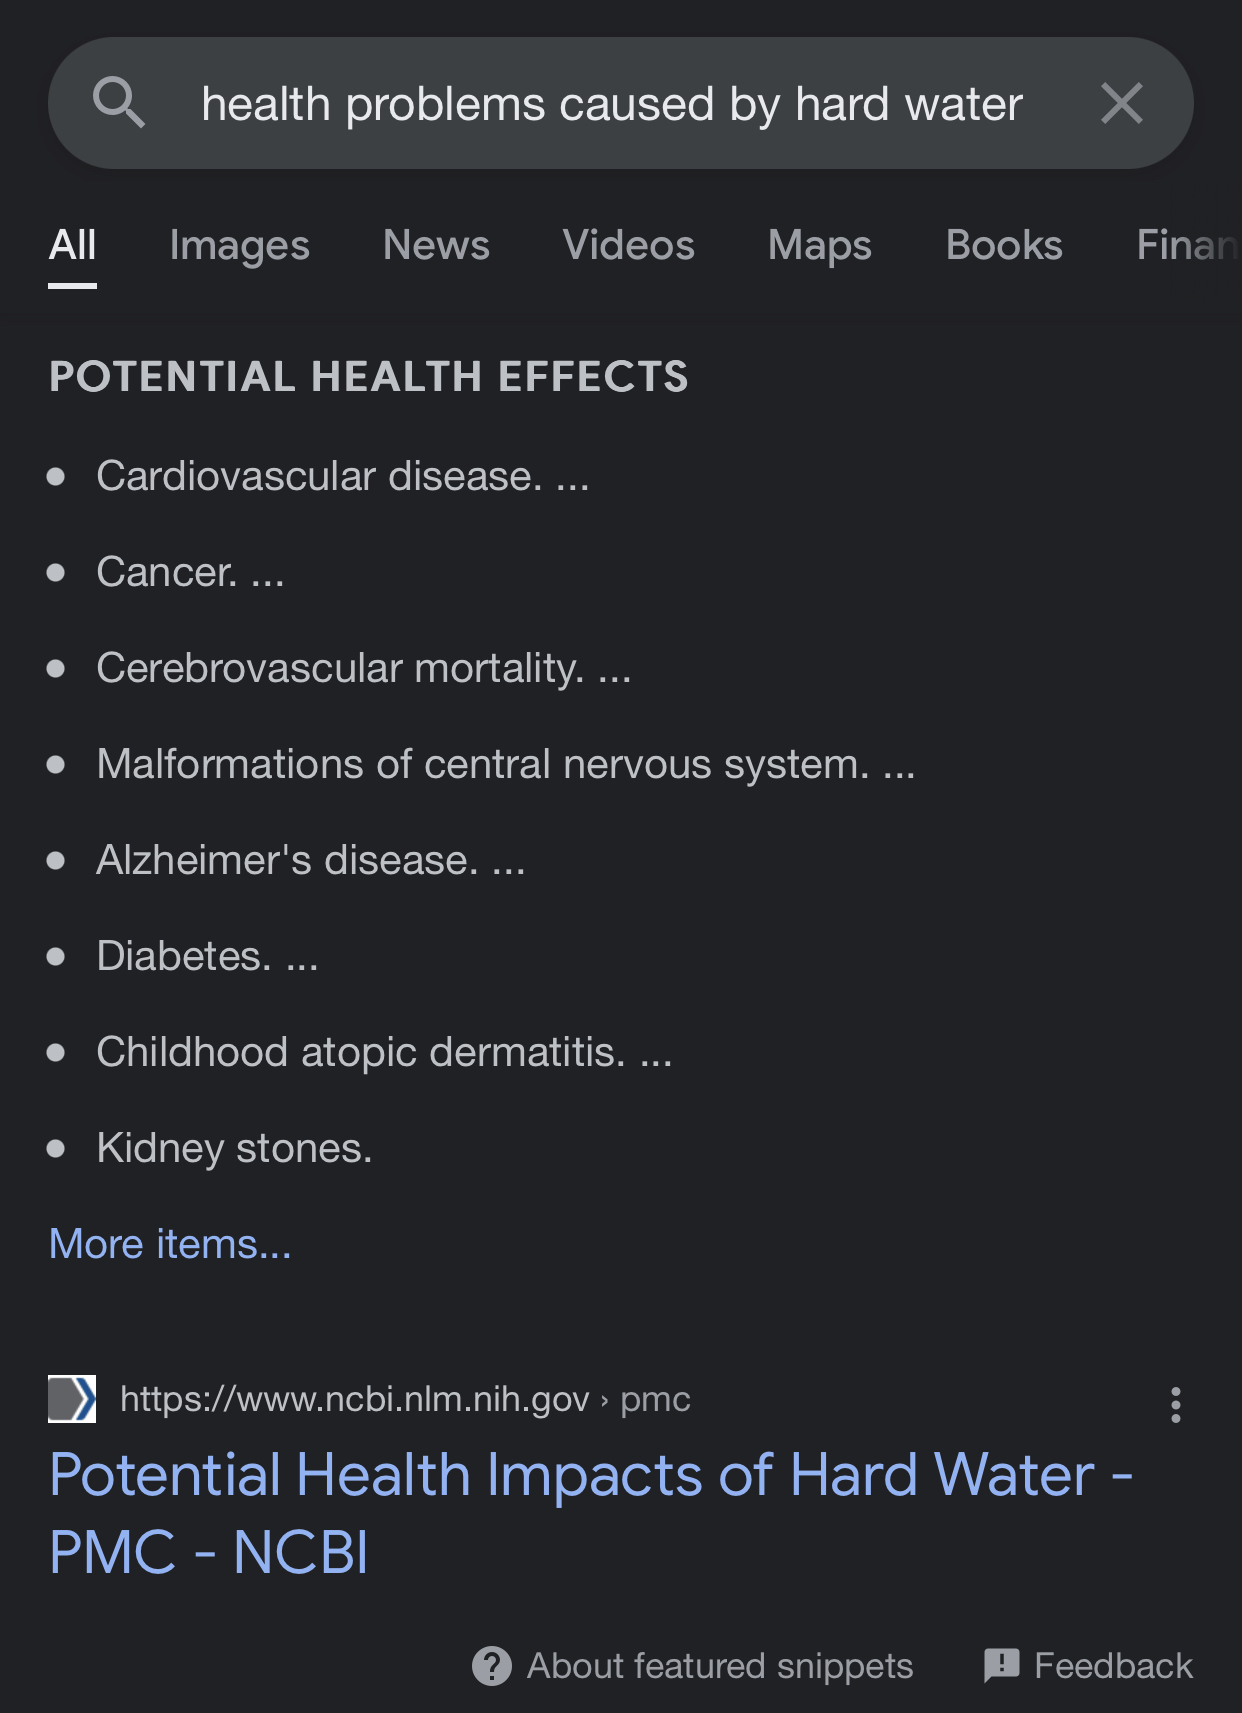Select the Books tab
This screenshot has width=1242, height=1713.
(x=1004, y=245)
